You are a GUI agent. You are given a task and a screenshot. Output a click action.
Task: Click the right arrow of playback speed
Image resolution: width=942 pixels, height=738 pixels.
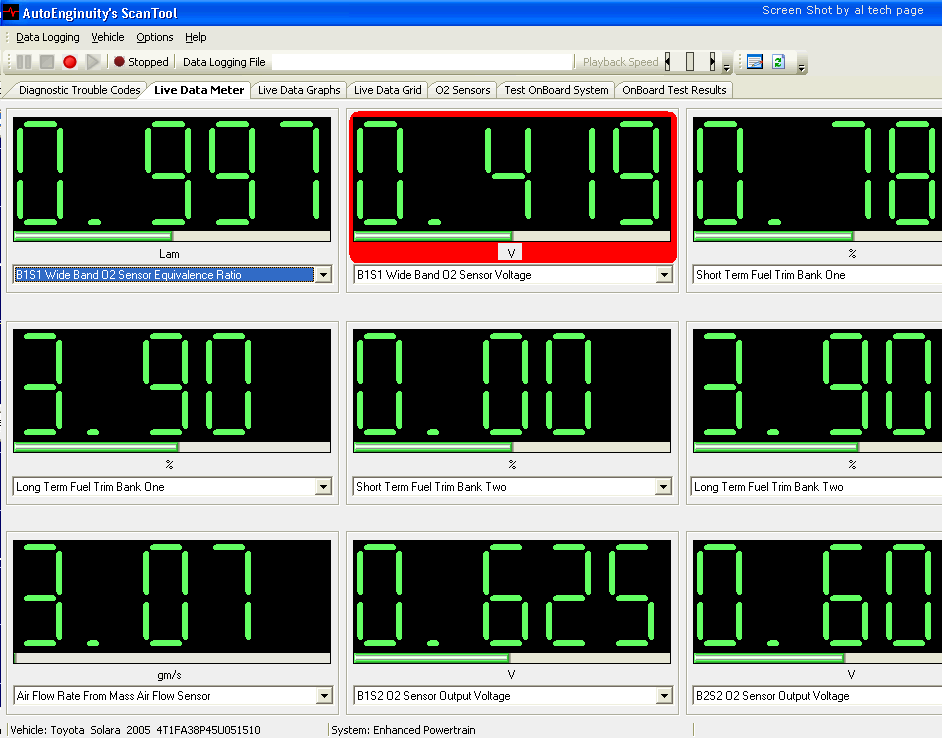[x=712, y=62]
